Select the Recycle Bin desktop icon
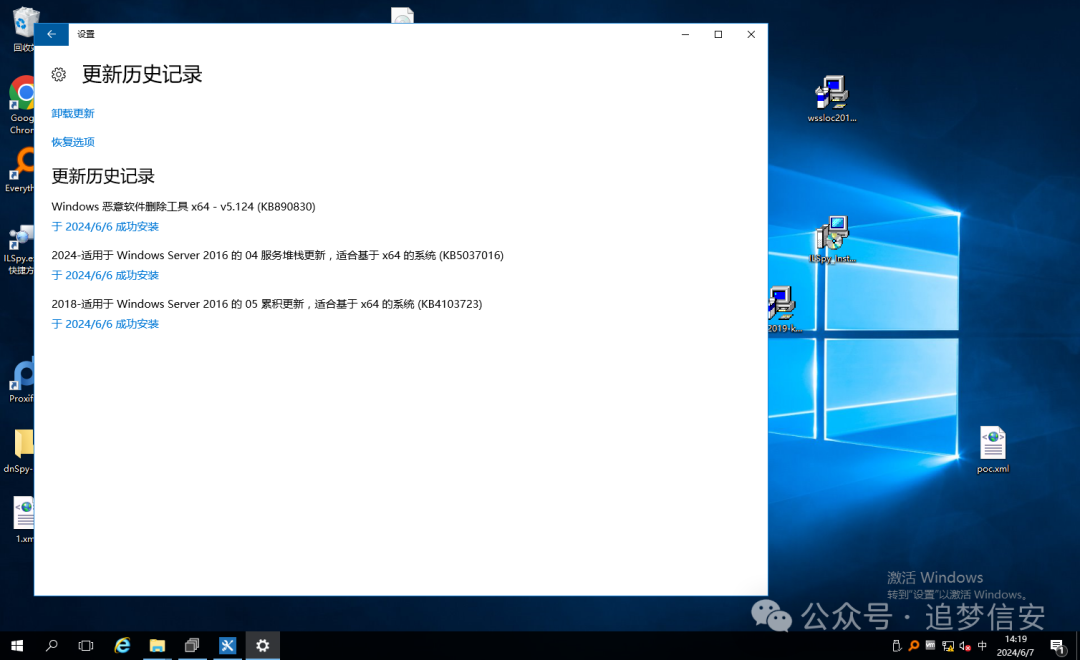This screenshot has height=660, width=1080. click(23, 30)
